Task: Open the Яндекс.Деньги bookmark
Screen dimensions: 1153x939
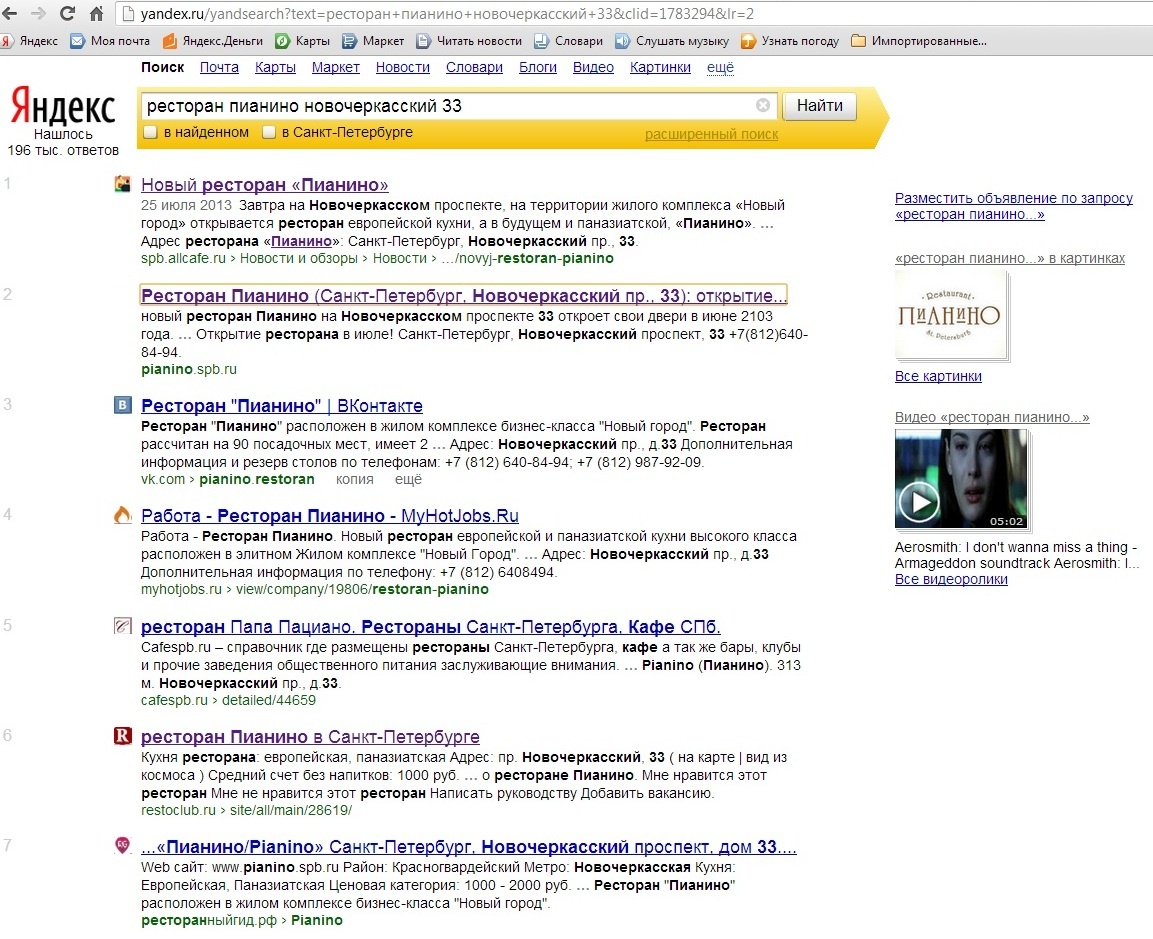Action: tap(213, 41)
